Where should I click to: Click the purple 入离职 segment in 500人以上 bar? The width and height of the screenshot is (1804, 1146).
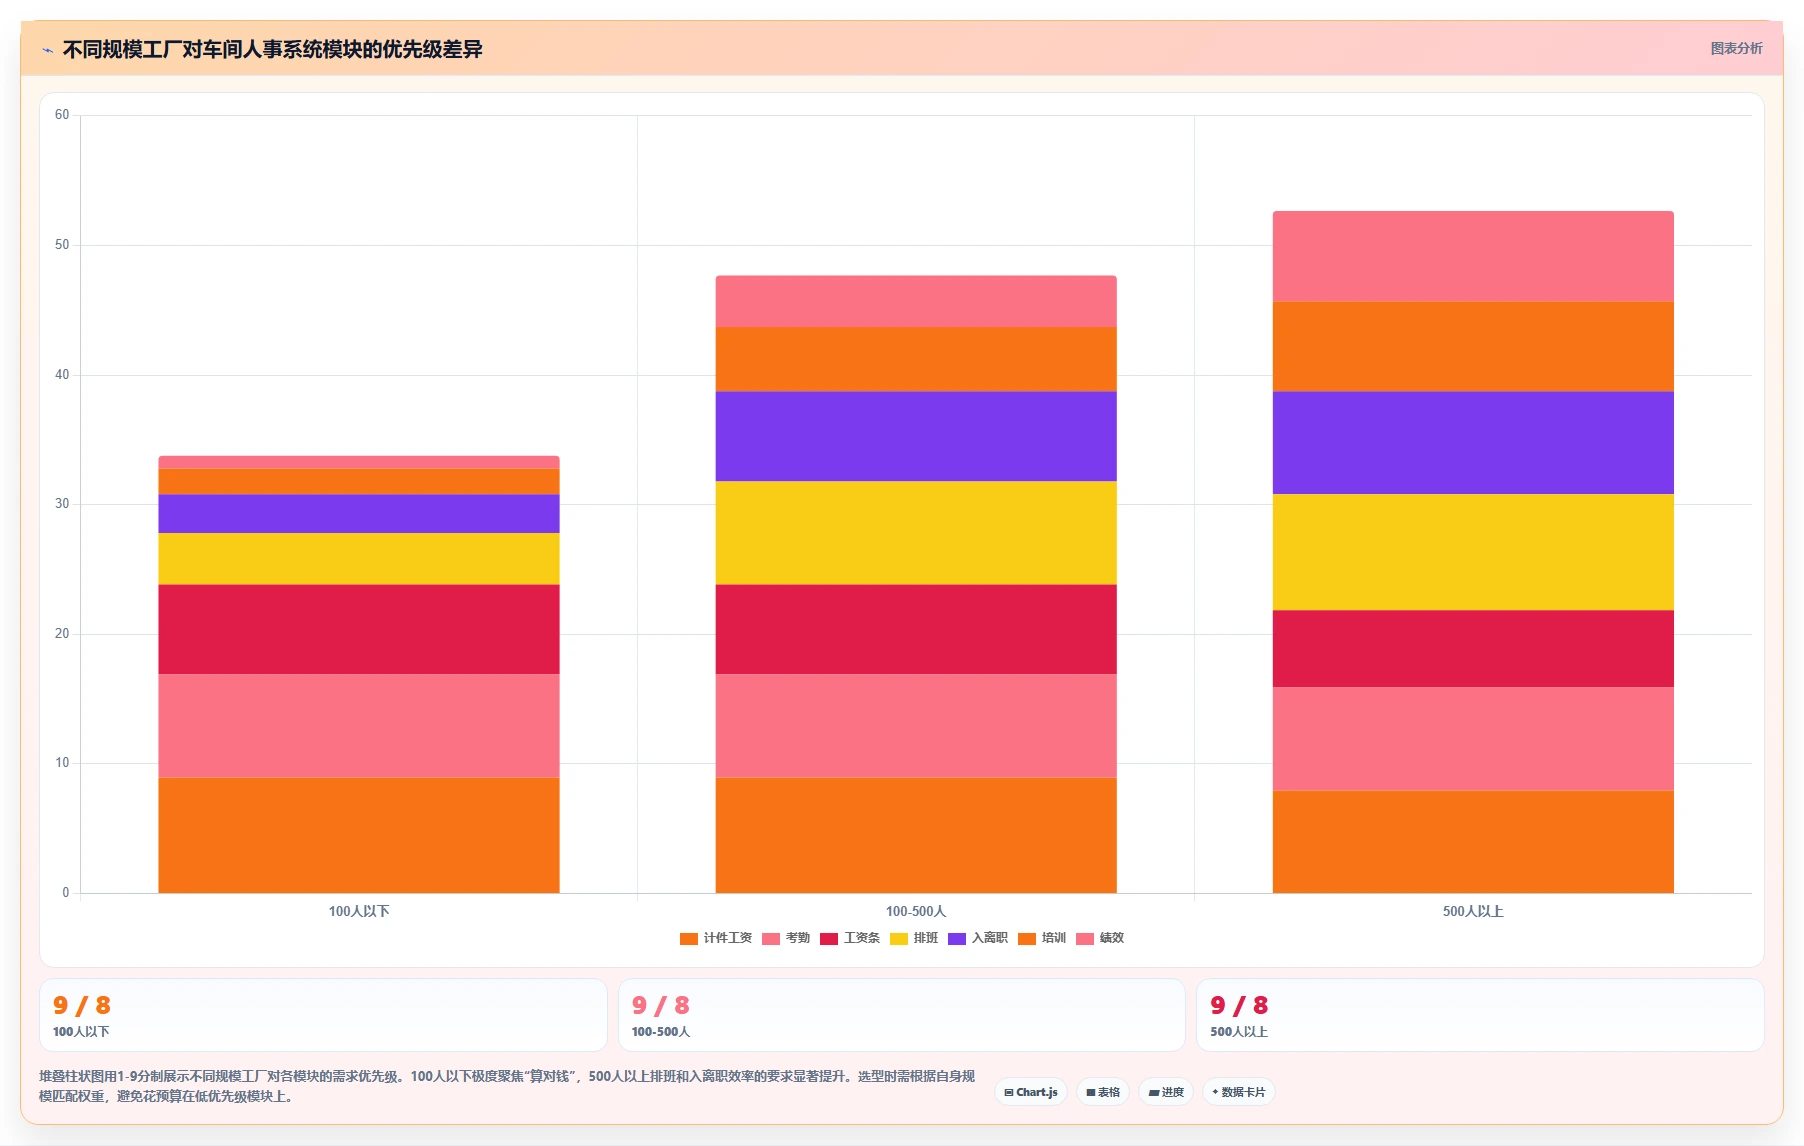1473,442
